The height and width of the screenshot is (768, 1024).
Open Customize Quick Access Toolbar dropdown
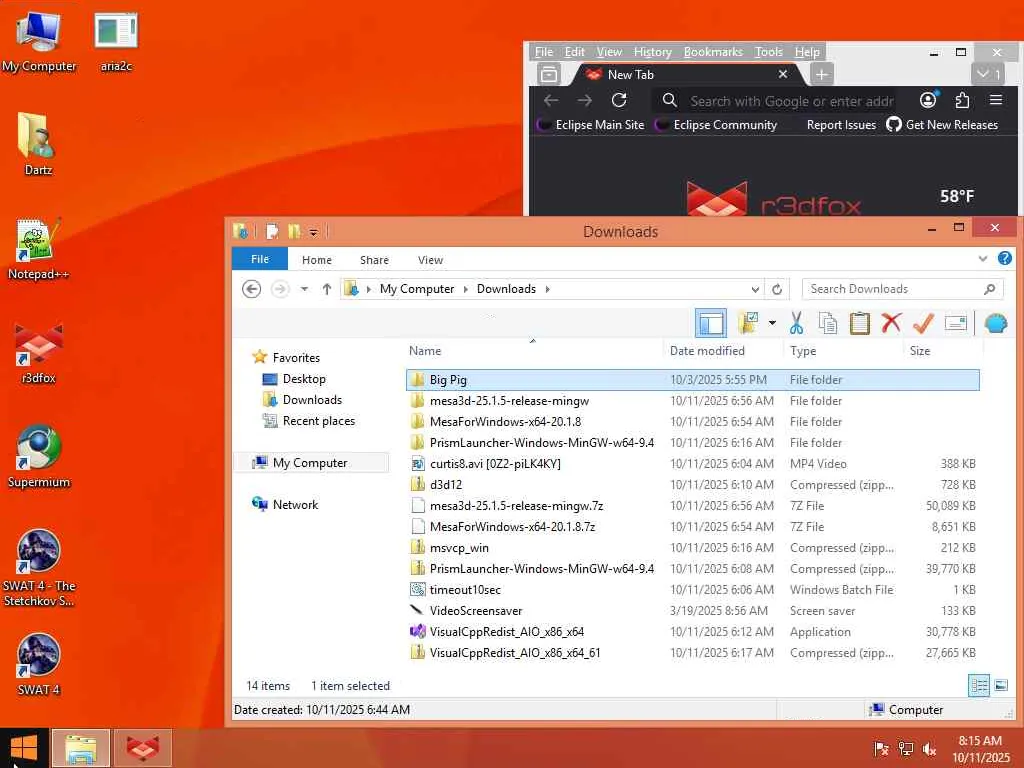[x=313, y=232]
